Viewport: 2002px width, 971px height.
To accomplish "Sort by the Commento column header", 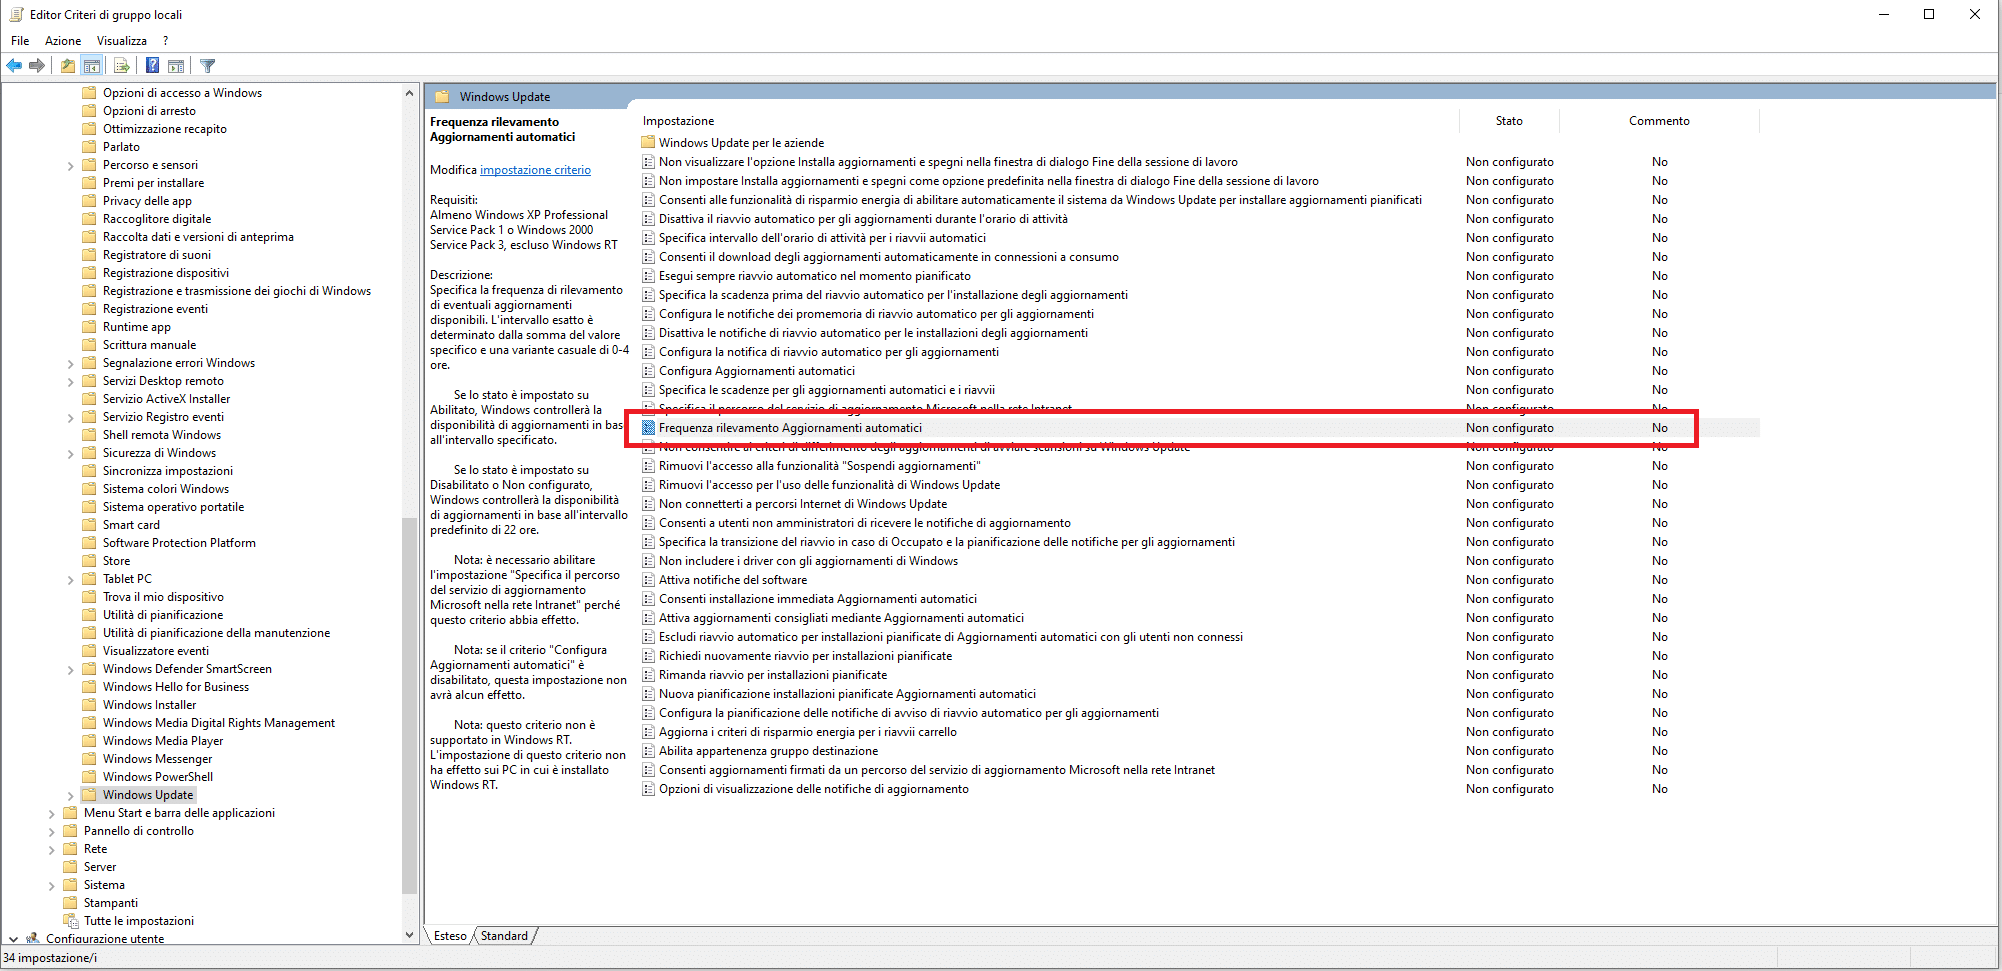I will coord(1659,121).
